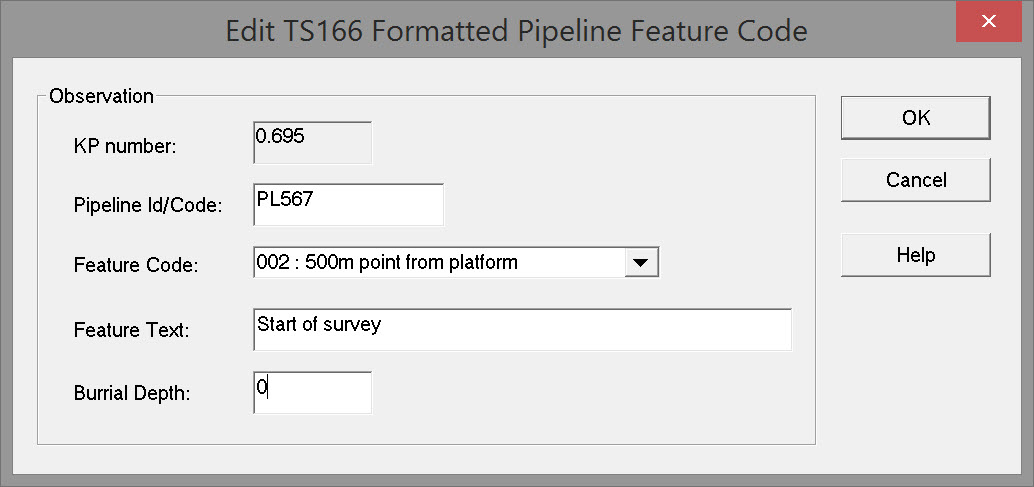Viewport: 1034px width, 487px height.
Task: Click the '0.695' KP value
Action: click(280, 136)
